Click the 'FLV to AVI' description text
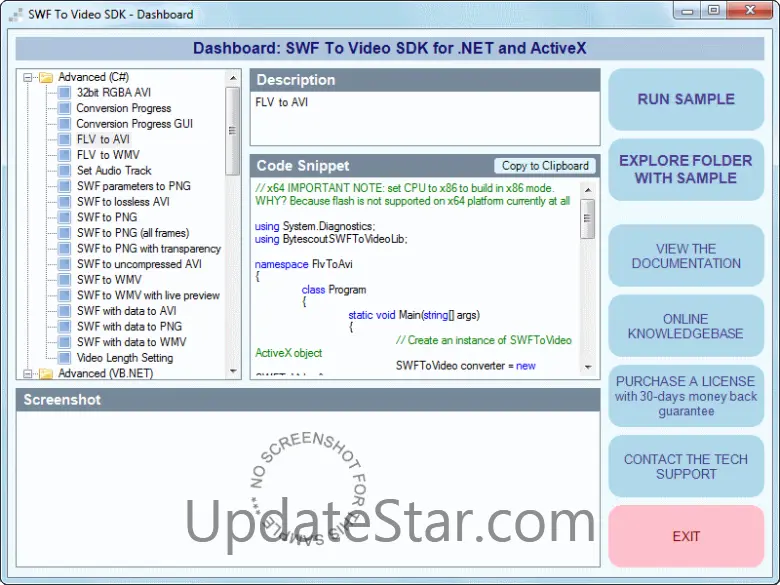Viewport: 780px width, 585px height. coord(282,102)
